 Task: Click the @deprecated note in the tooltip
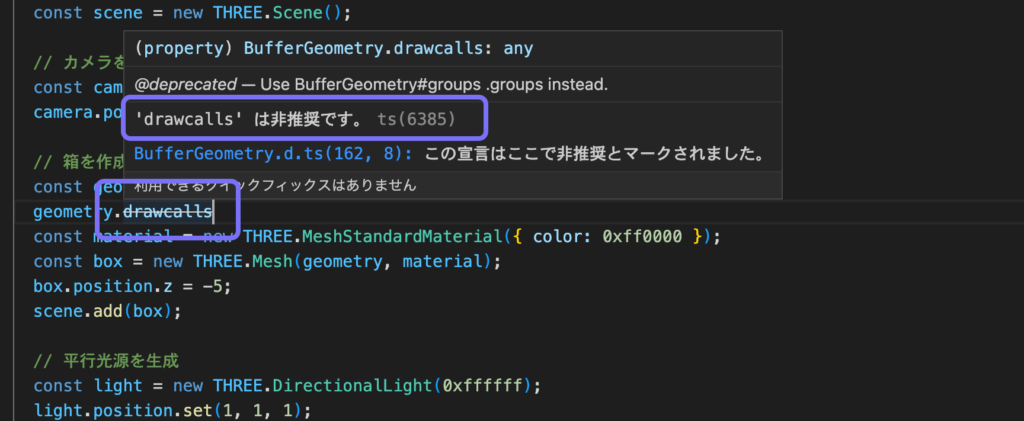(371, 84)
